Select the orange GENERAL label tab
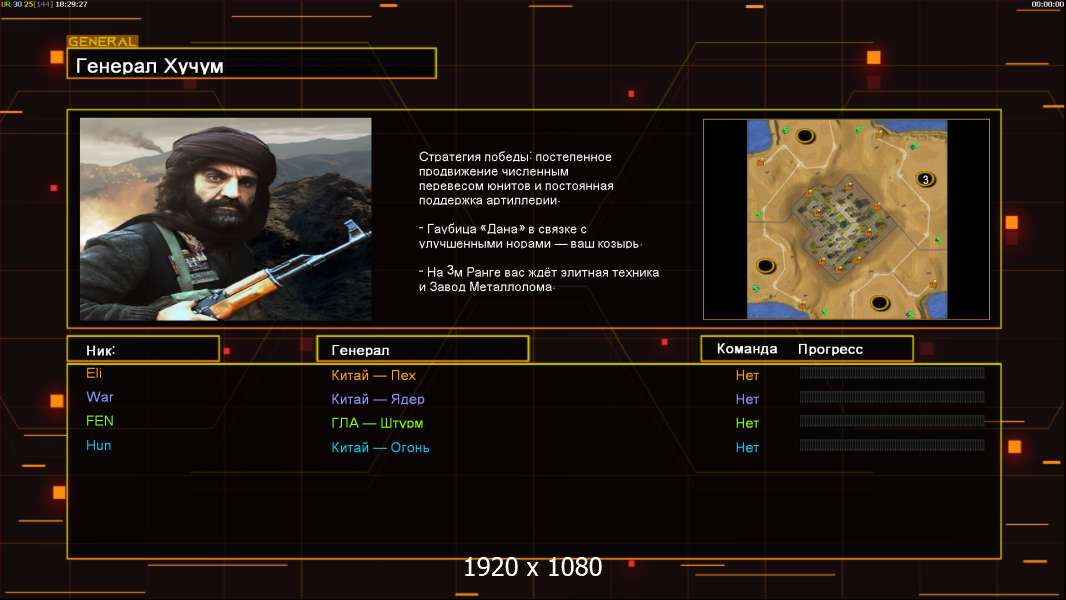Screen dimensions: 1066x600 pyautogui.click(x=102, y=42)
